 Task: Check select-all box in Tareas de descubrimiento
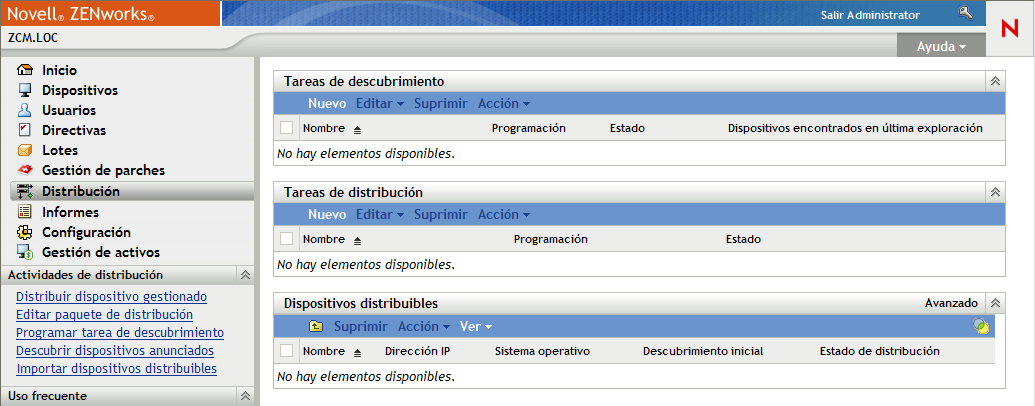[x=287, y=128]
